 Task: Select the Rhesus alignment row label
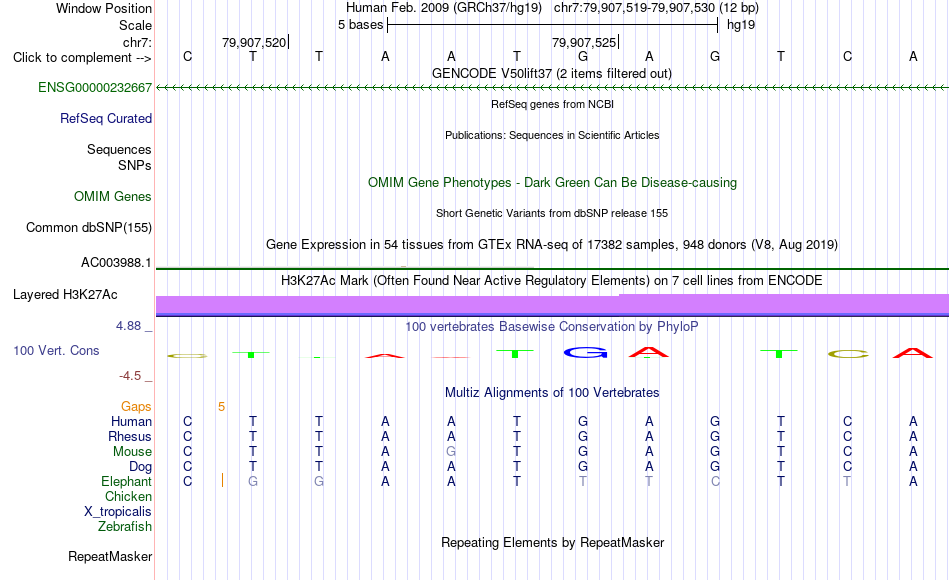click(x=130, y=436)
